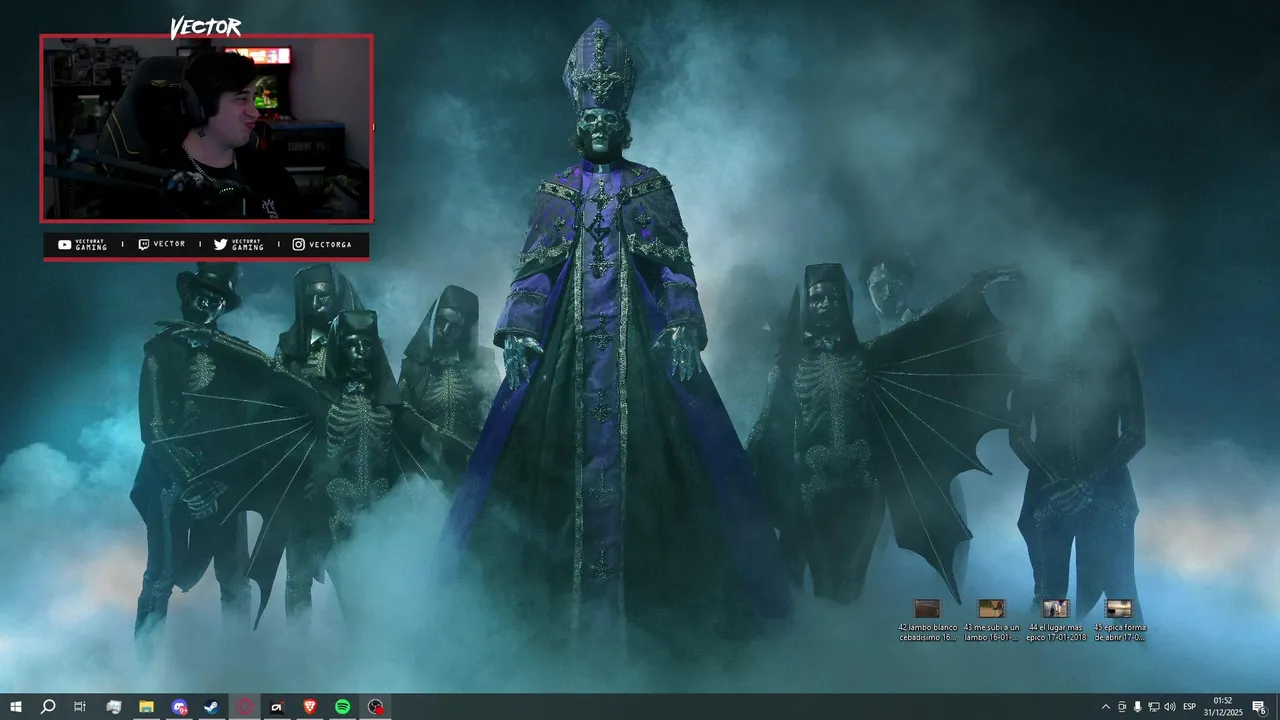Launch Brave browser from the taskbar

click(x=309, y=707)
